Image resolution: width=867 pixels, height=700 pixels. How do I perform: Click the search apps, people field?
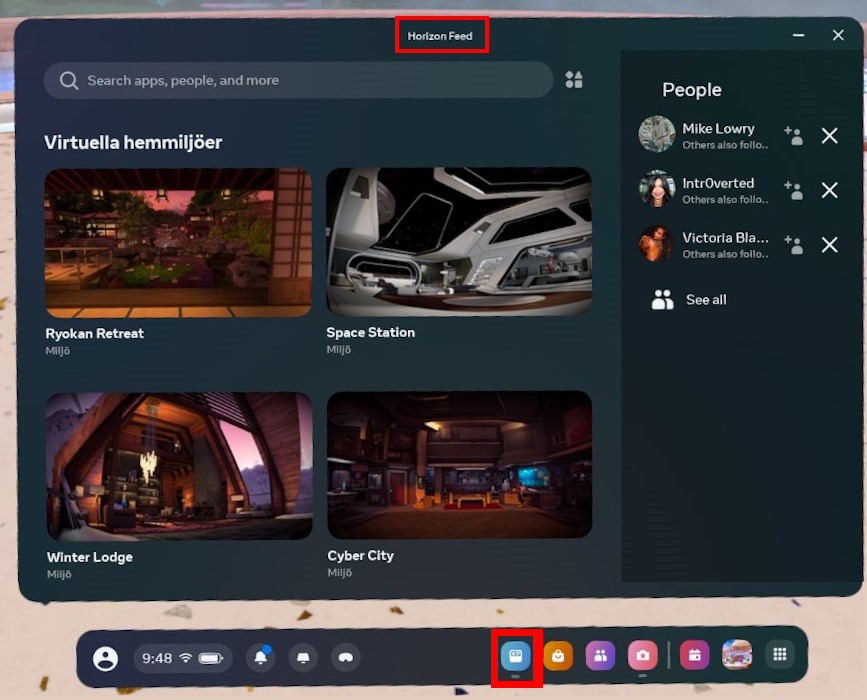pos(298,80)
